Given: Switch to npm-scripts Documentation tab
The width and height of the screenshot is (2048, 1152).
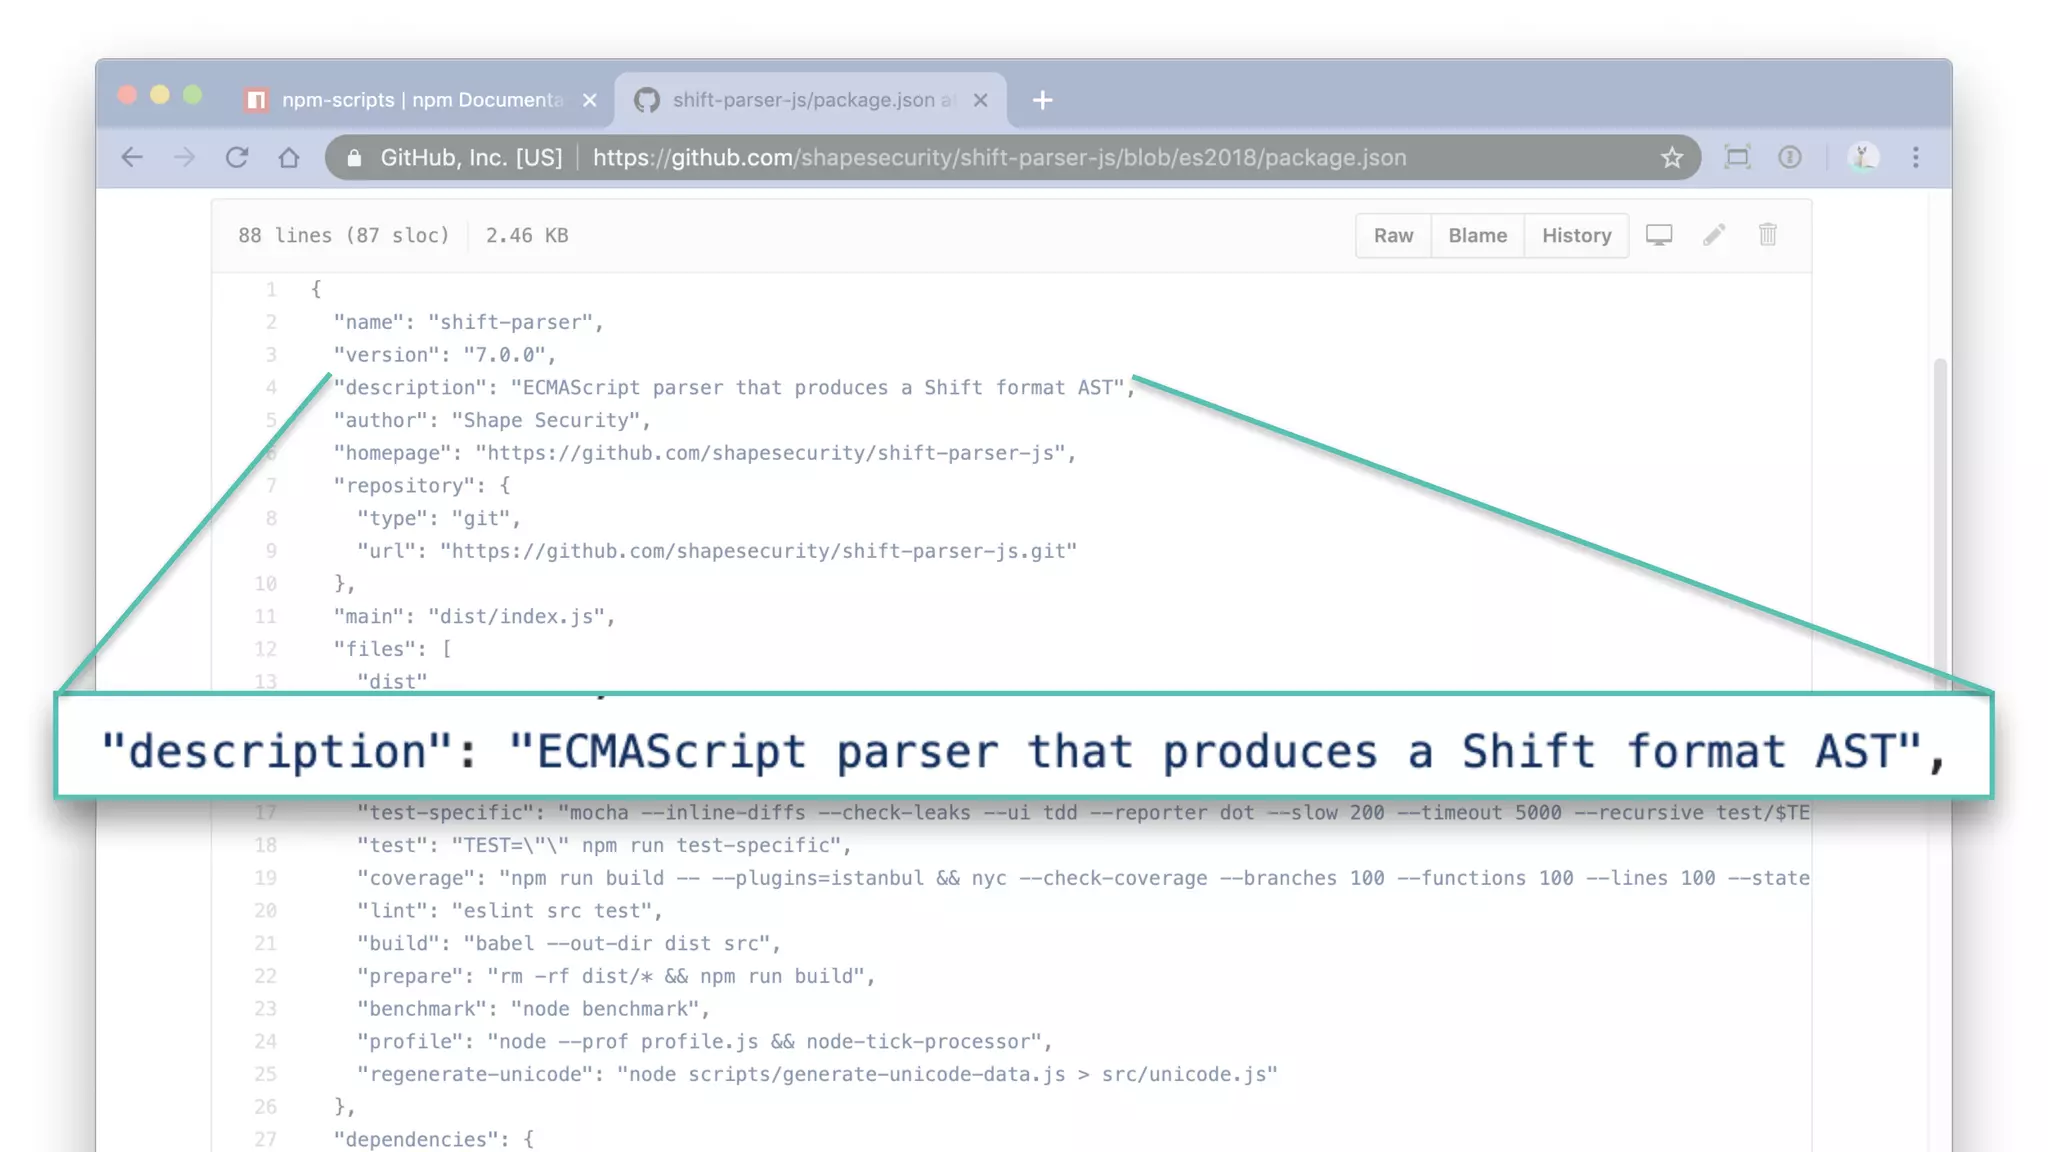Looking at the screenshot, I should [420, 100].
